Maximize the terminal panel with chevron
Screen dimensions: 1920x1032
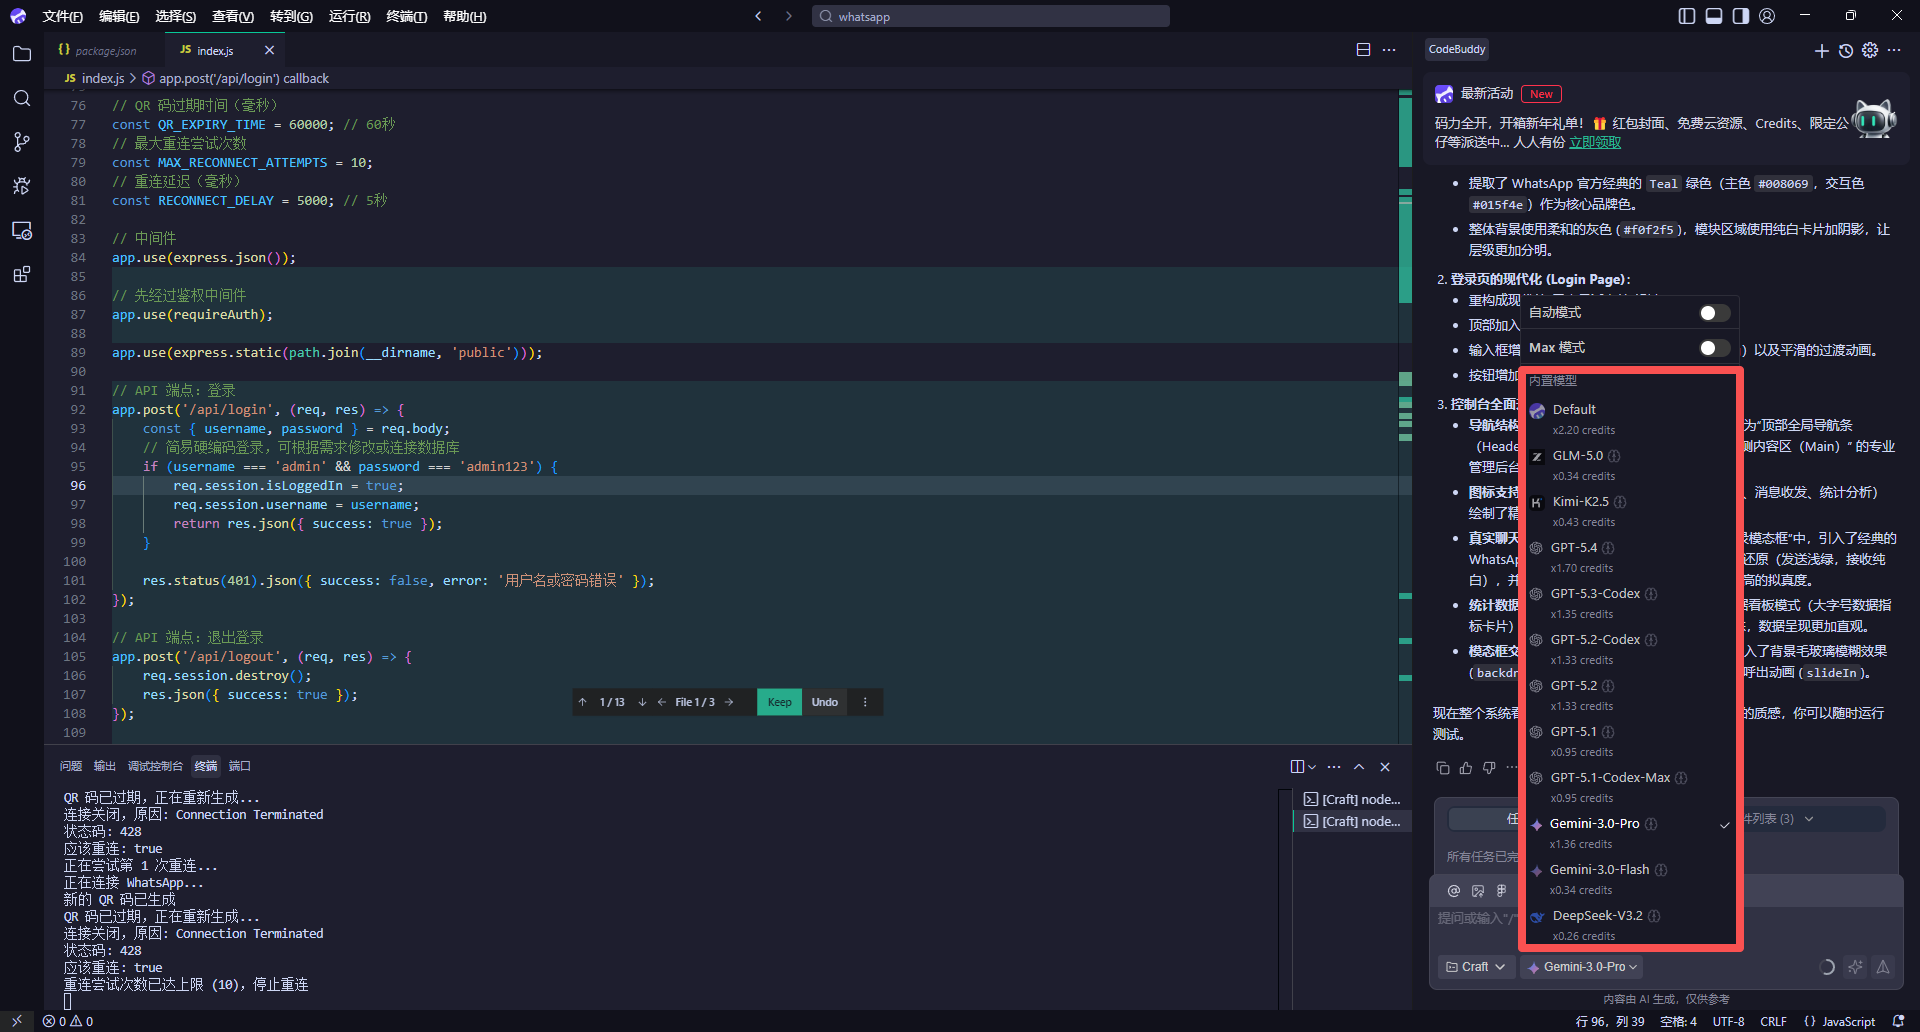(1359, 767)
